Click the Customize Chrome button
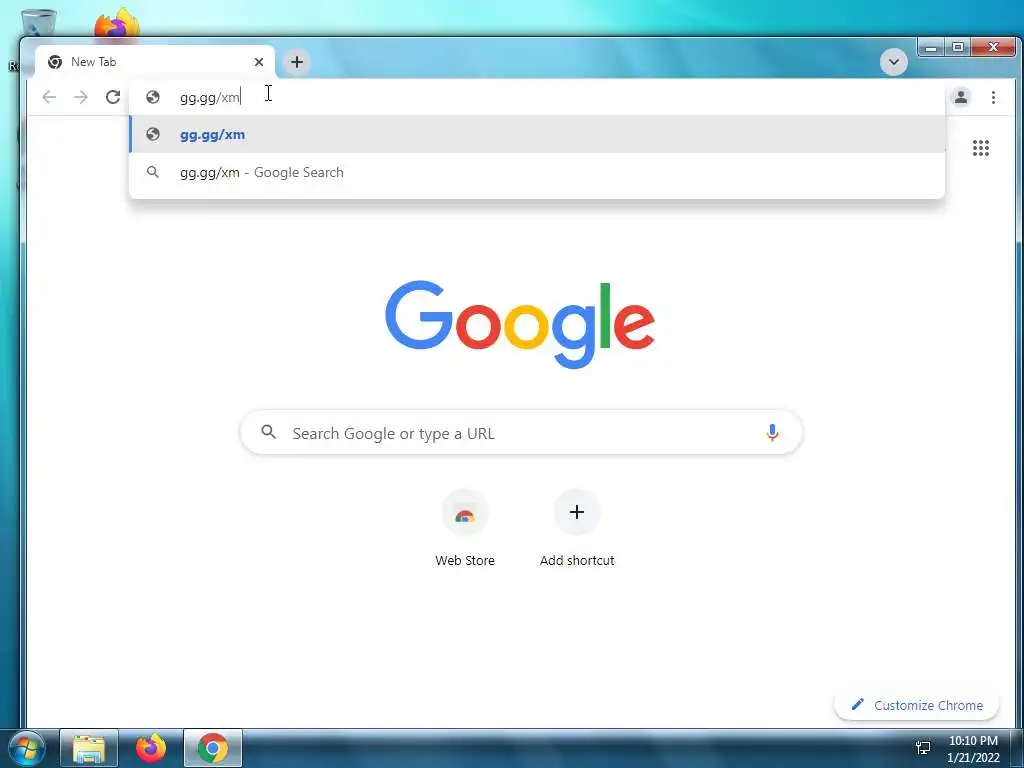1024x768 pixels. (x=916, y=705)
